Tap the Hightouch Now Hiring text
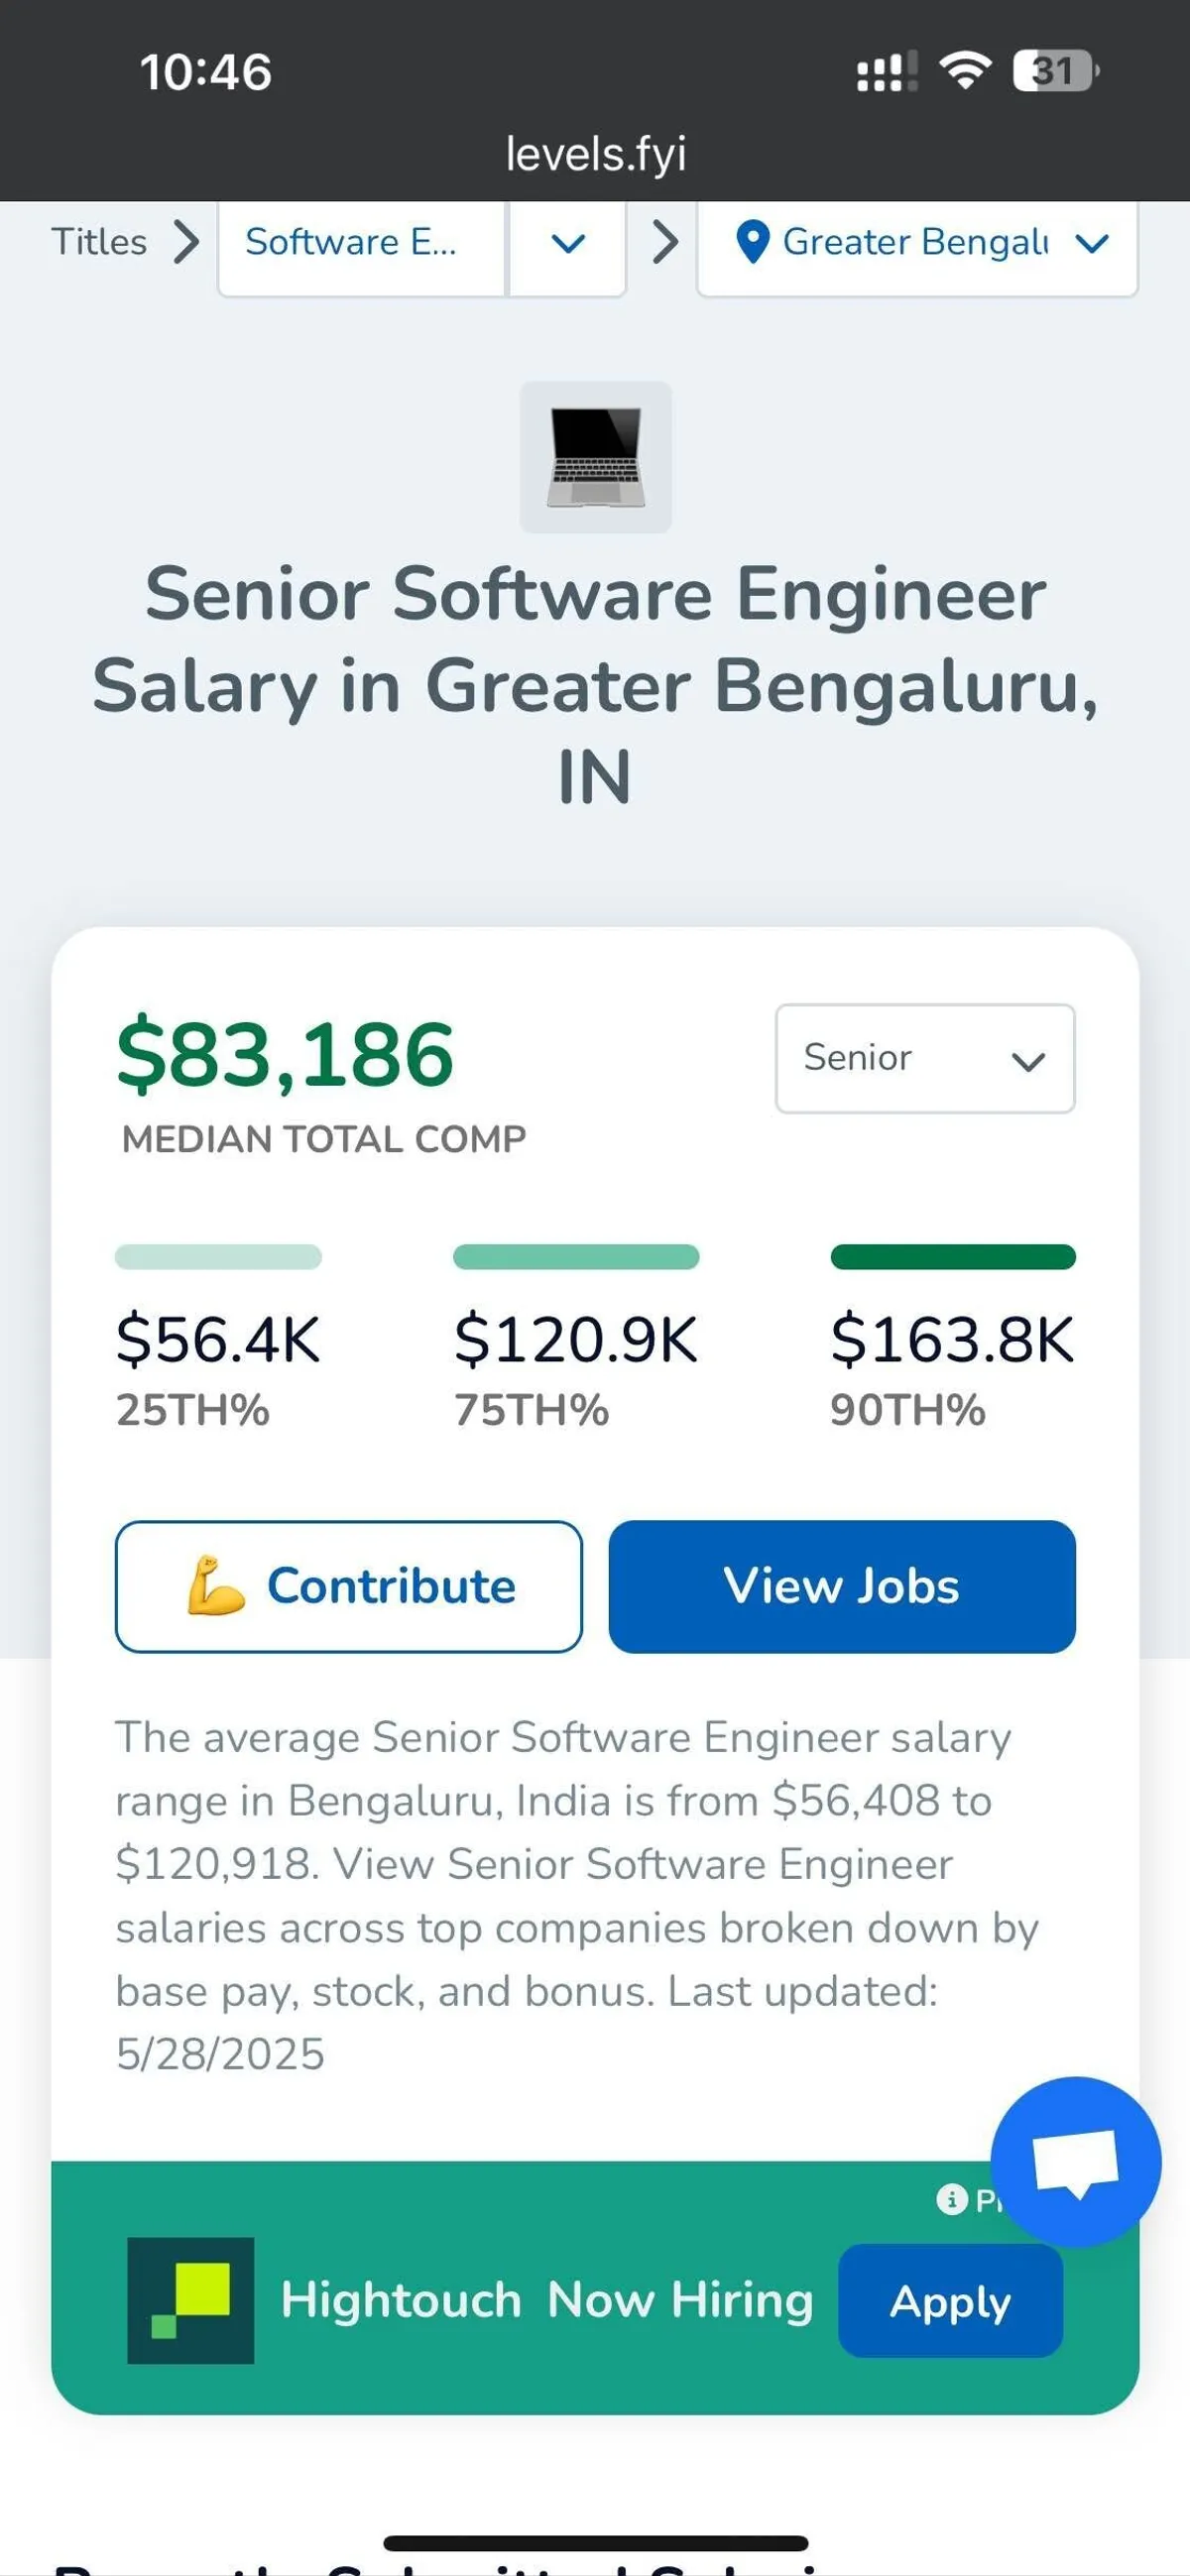The width and height of the screenshot is (1190, 2576). click(x=546, y=2300)
